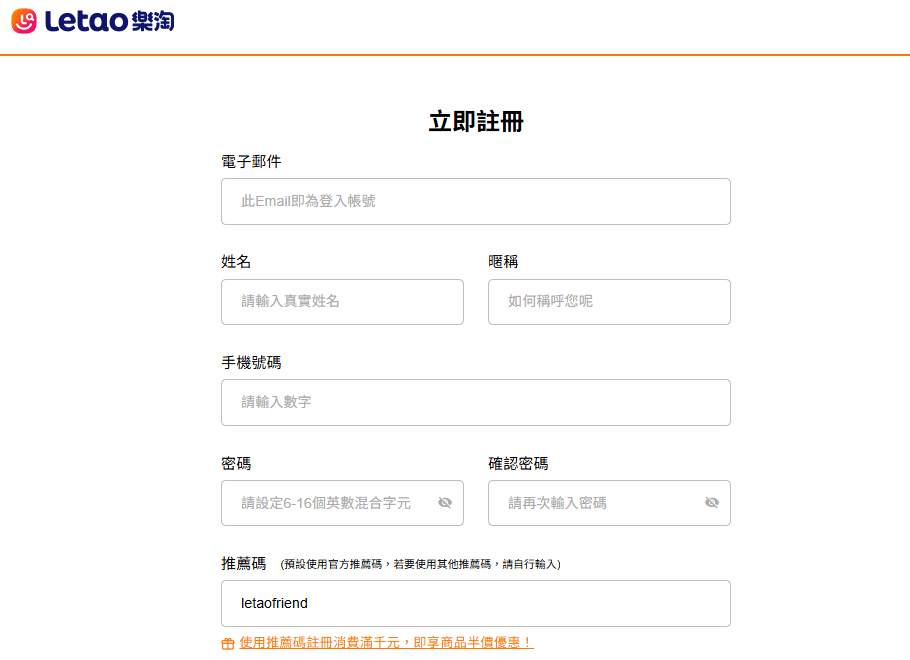
Task: Click the 立即註冊 page heading
Action: pos(476,122)
